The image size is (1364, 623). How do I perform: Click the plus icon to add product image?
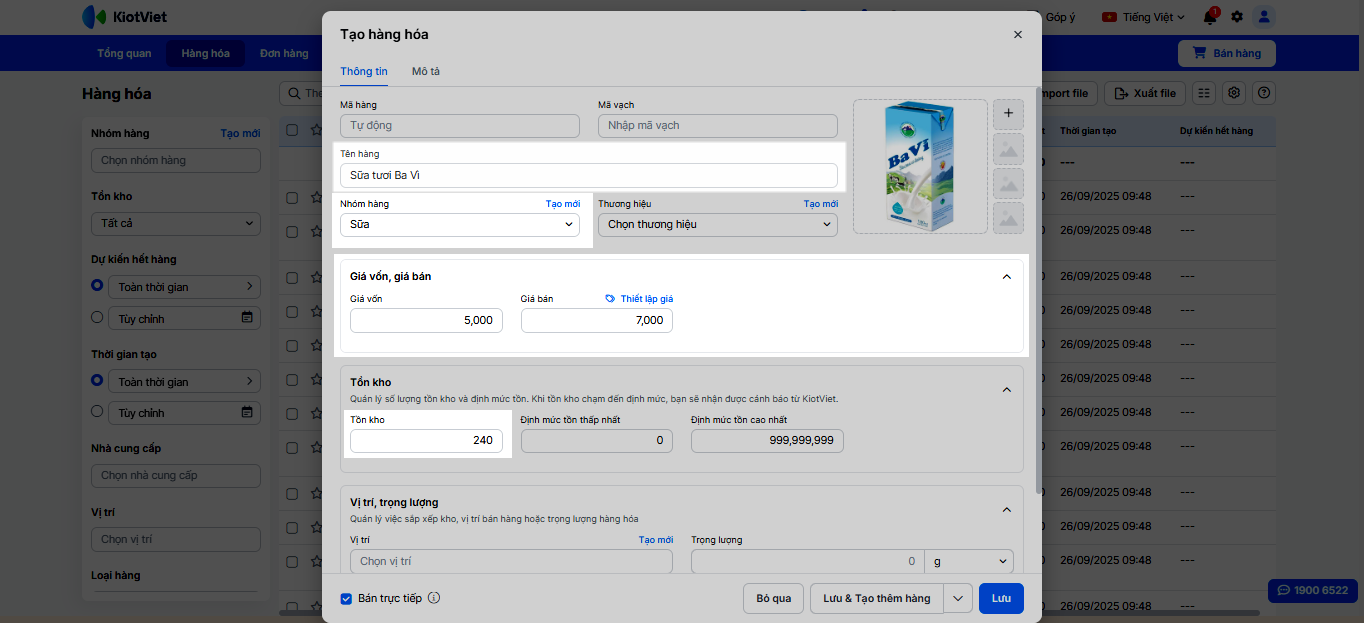[1008, 114]
